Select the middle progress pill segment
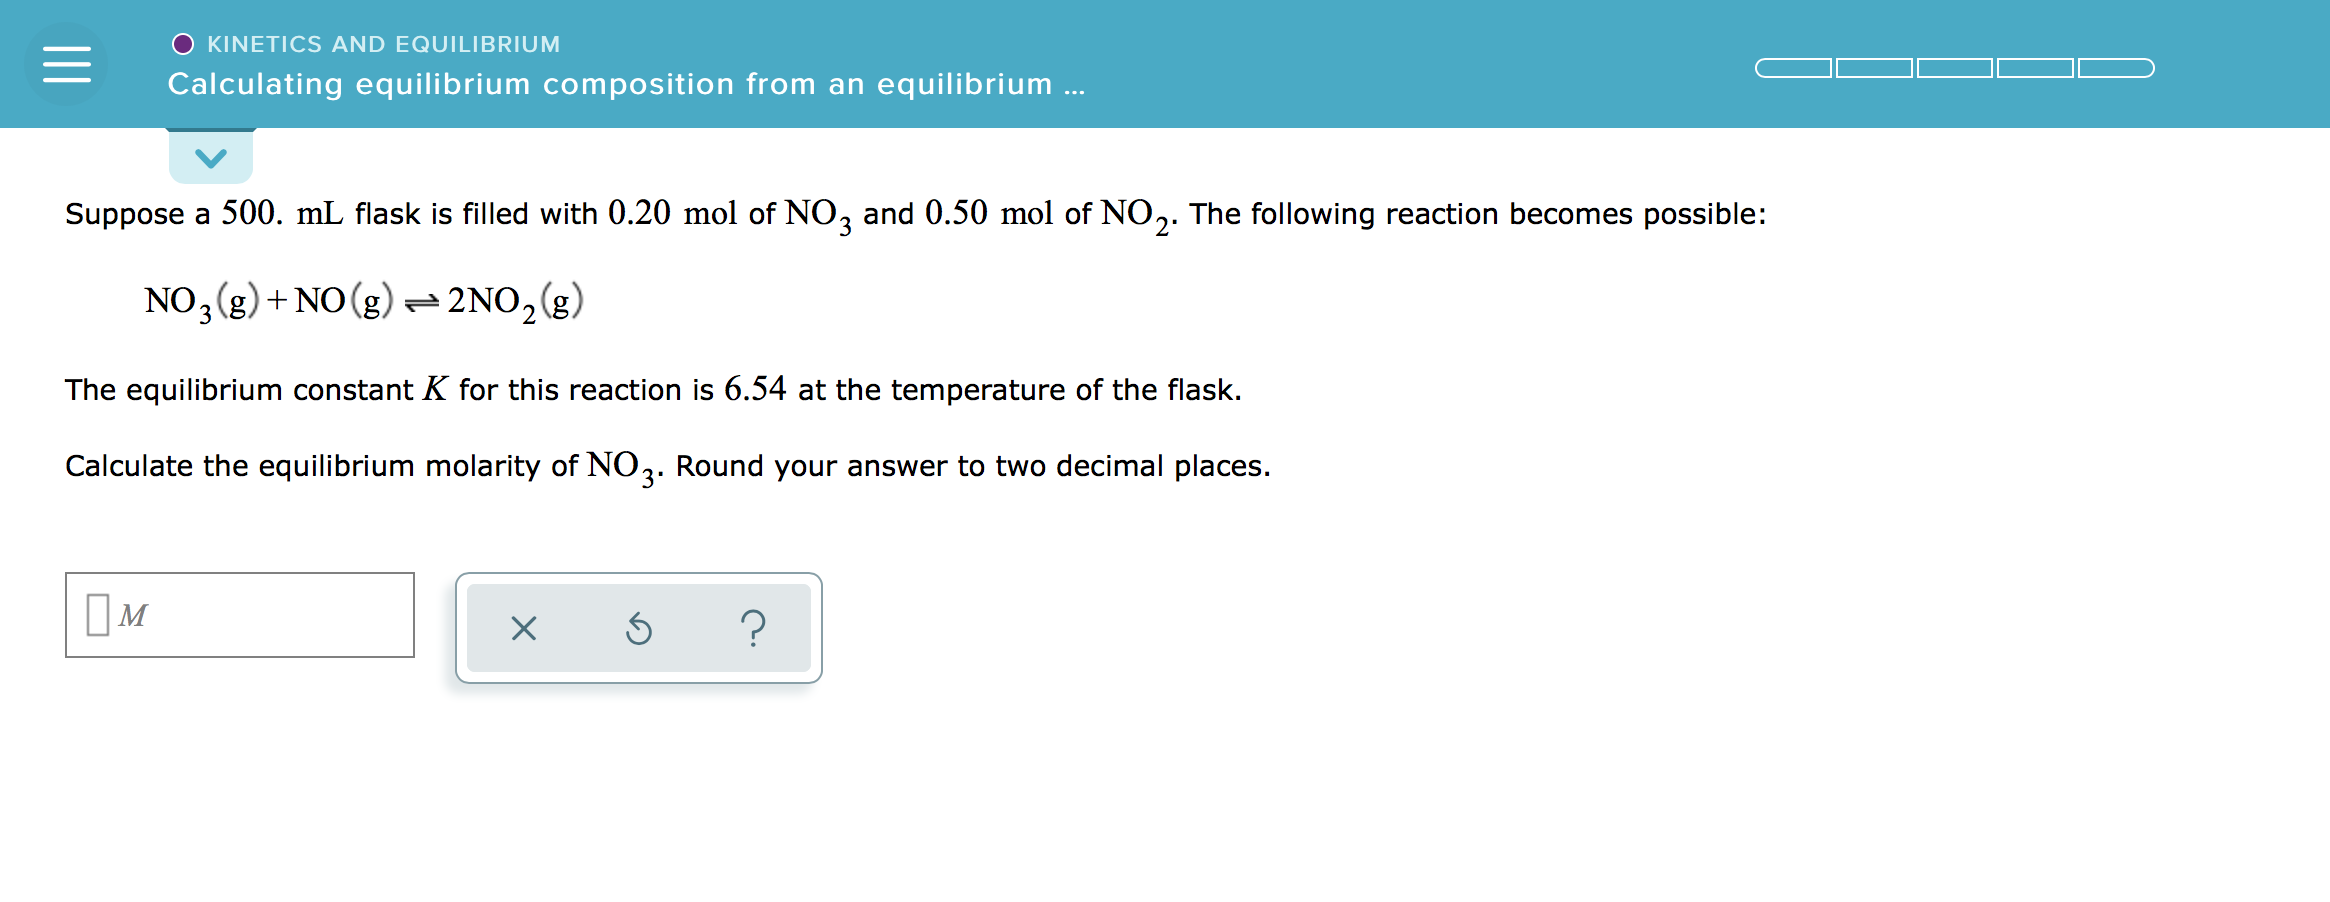The height and width of the screenshot is (902, 2330). 1953,68
